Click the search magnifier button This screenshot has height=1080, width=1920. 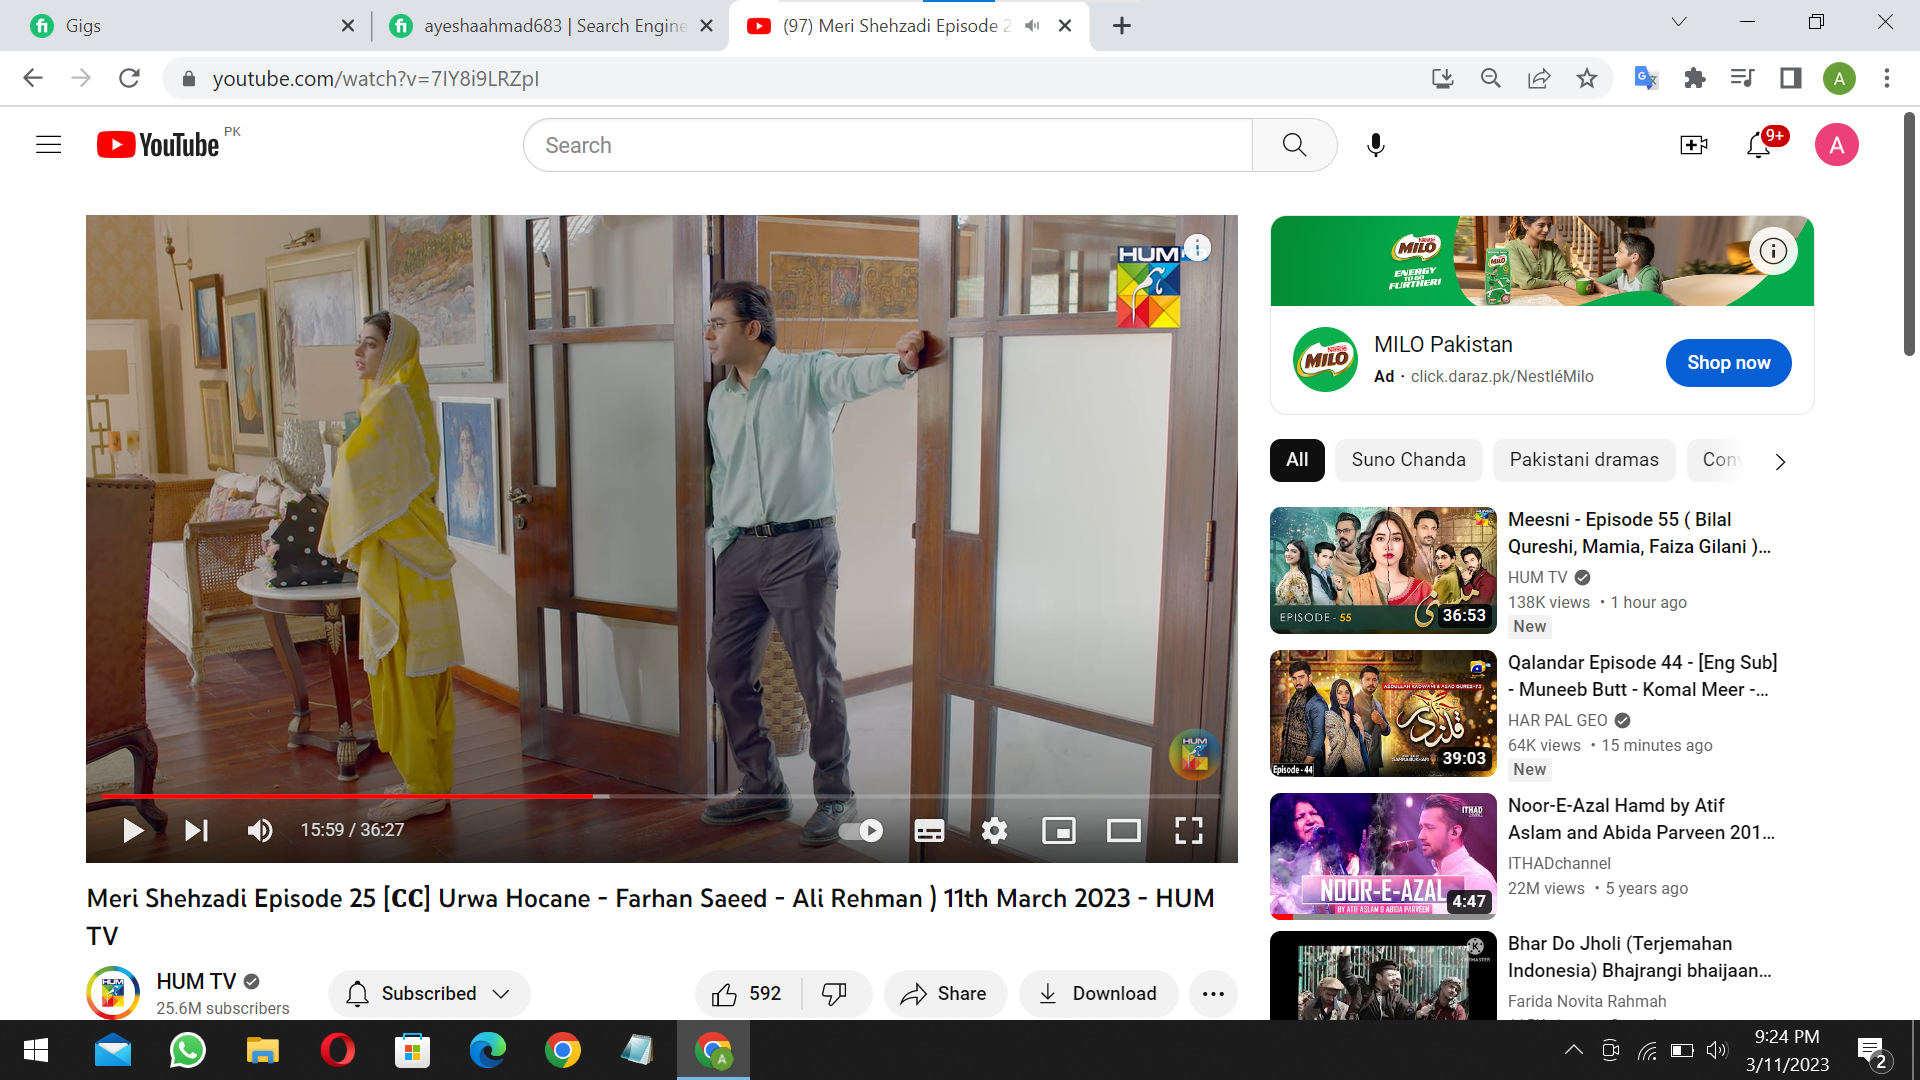(x=1294, y=145)
